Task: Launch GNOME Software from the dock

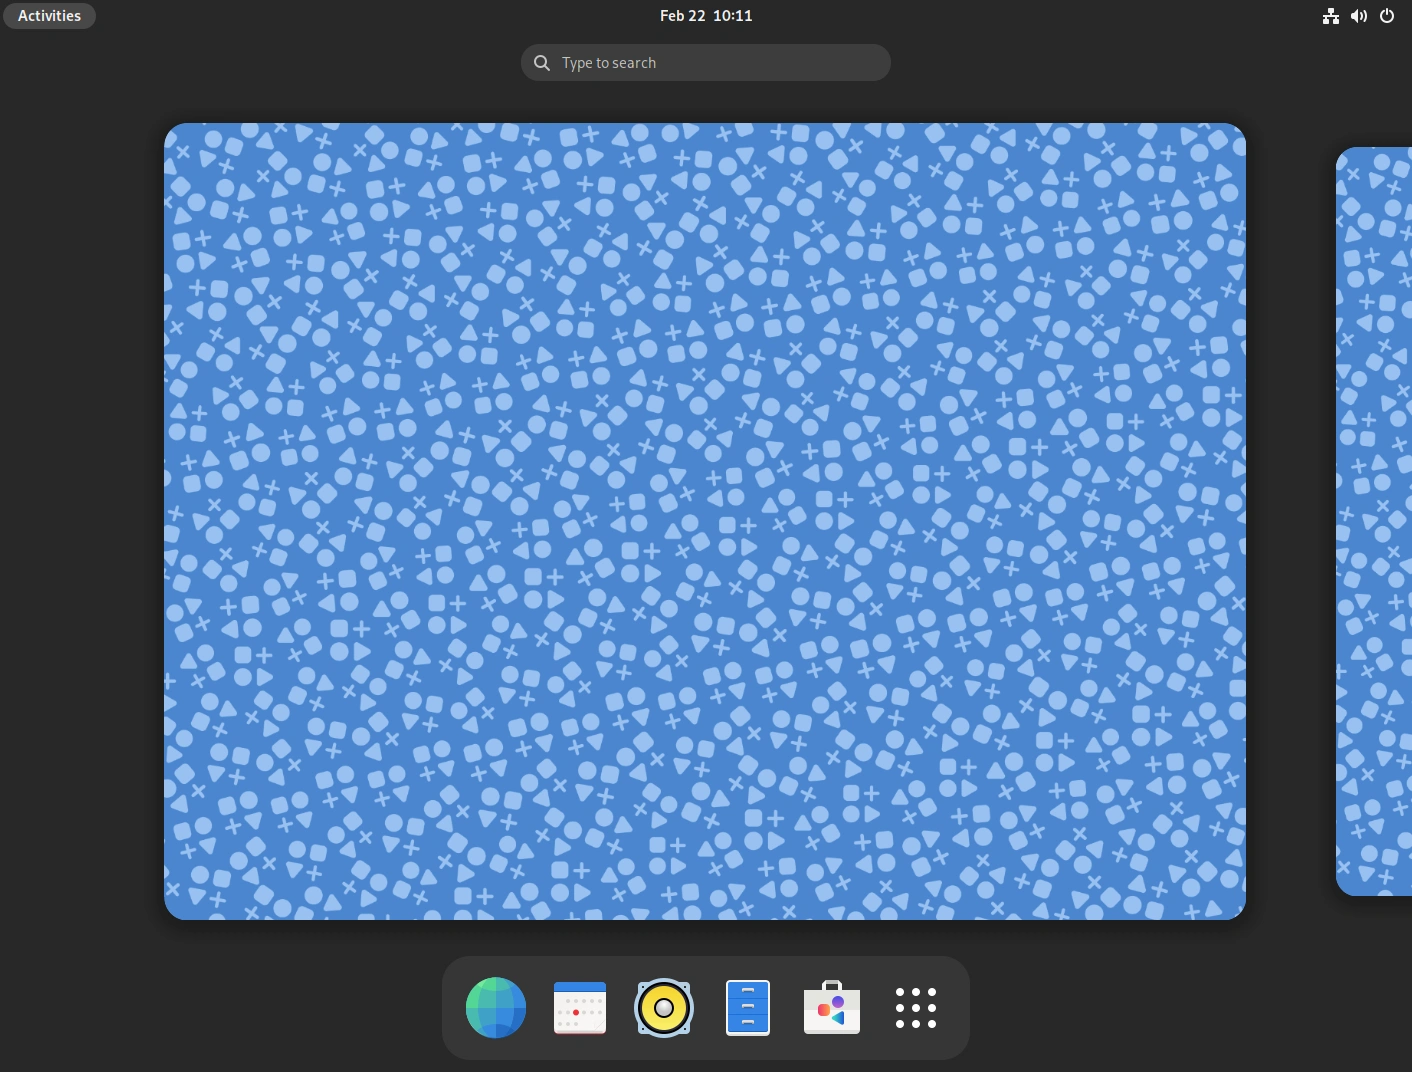Action: pos(832,1008)
